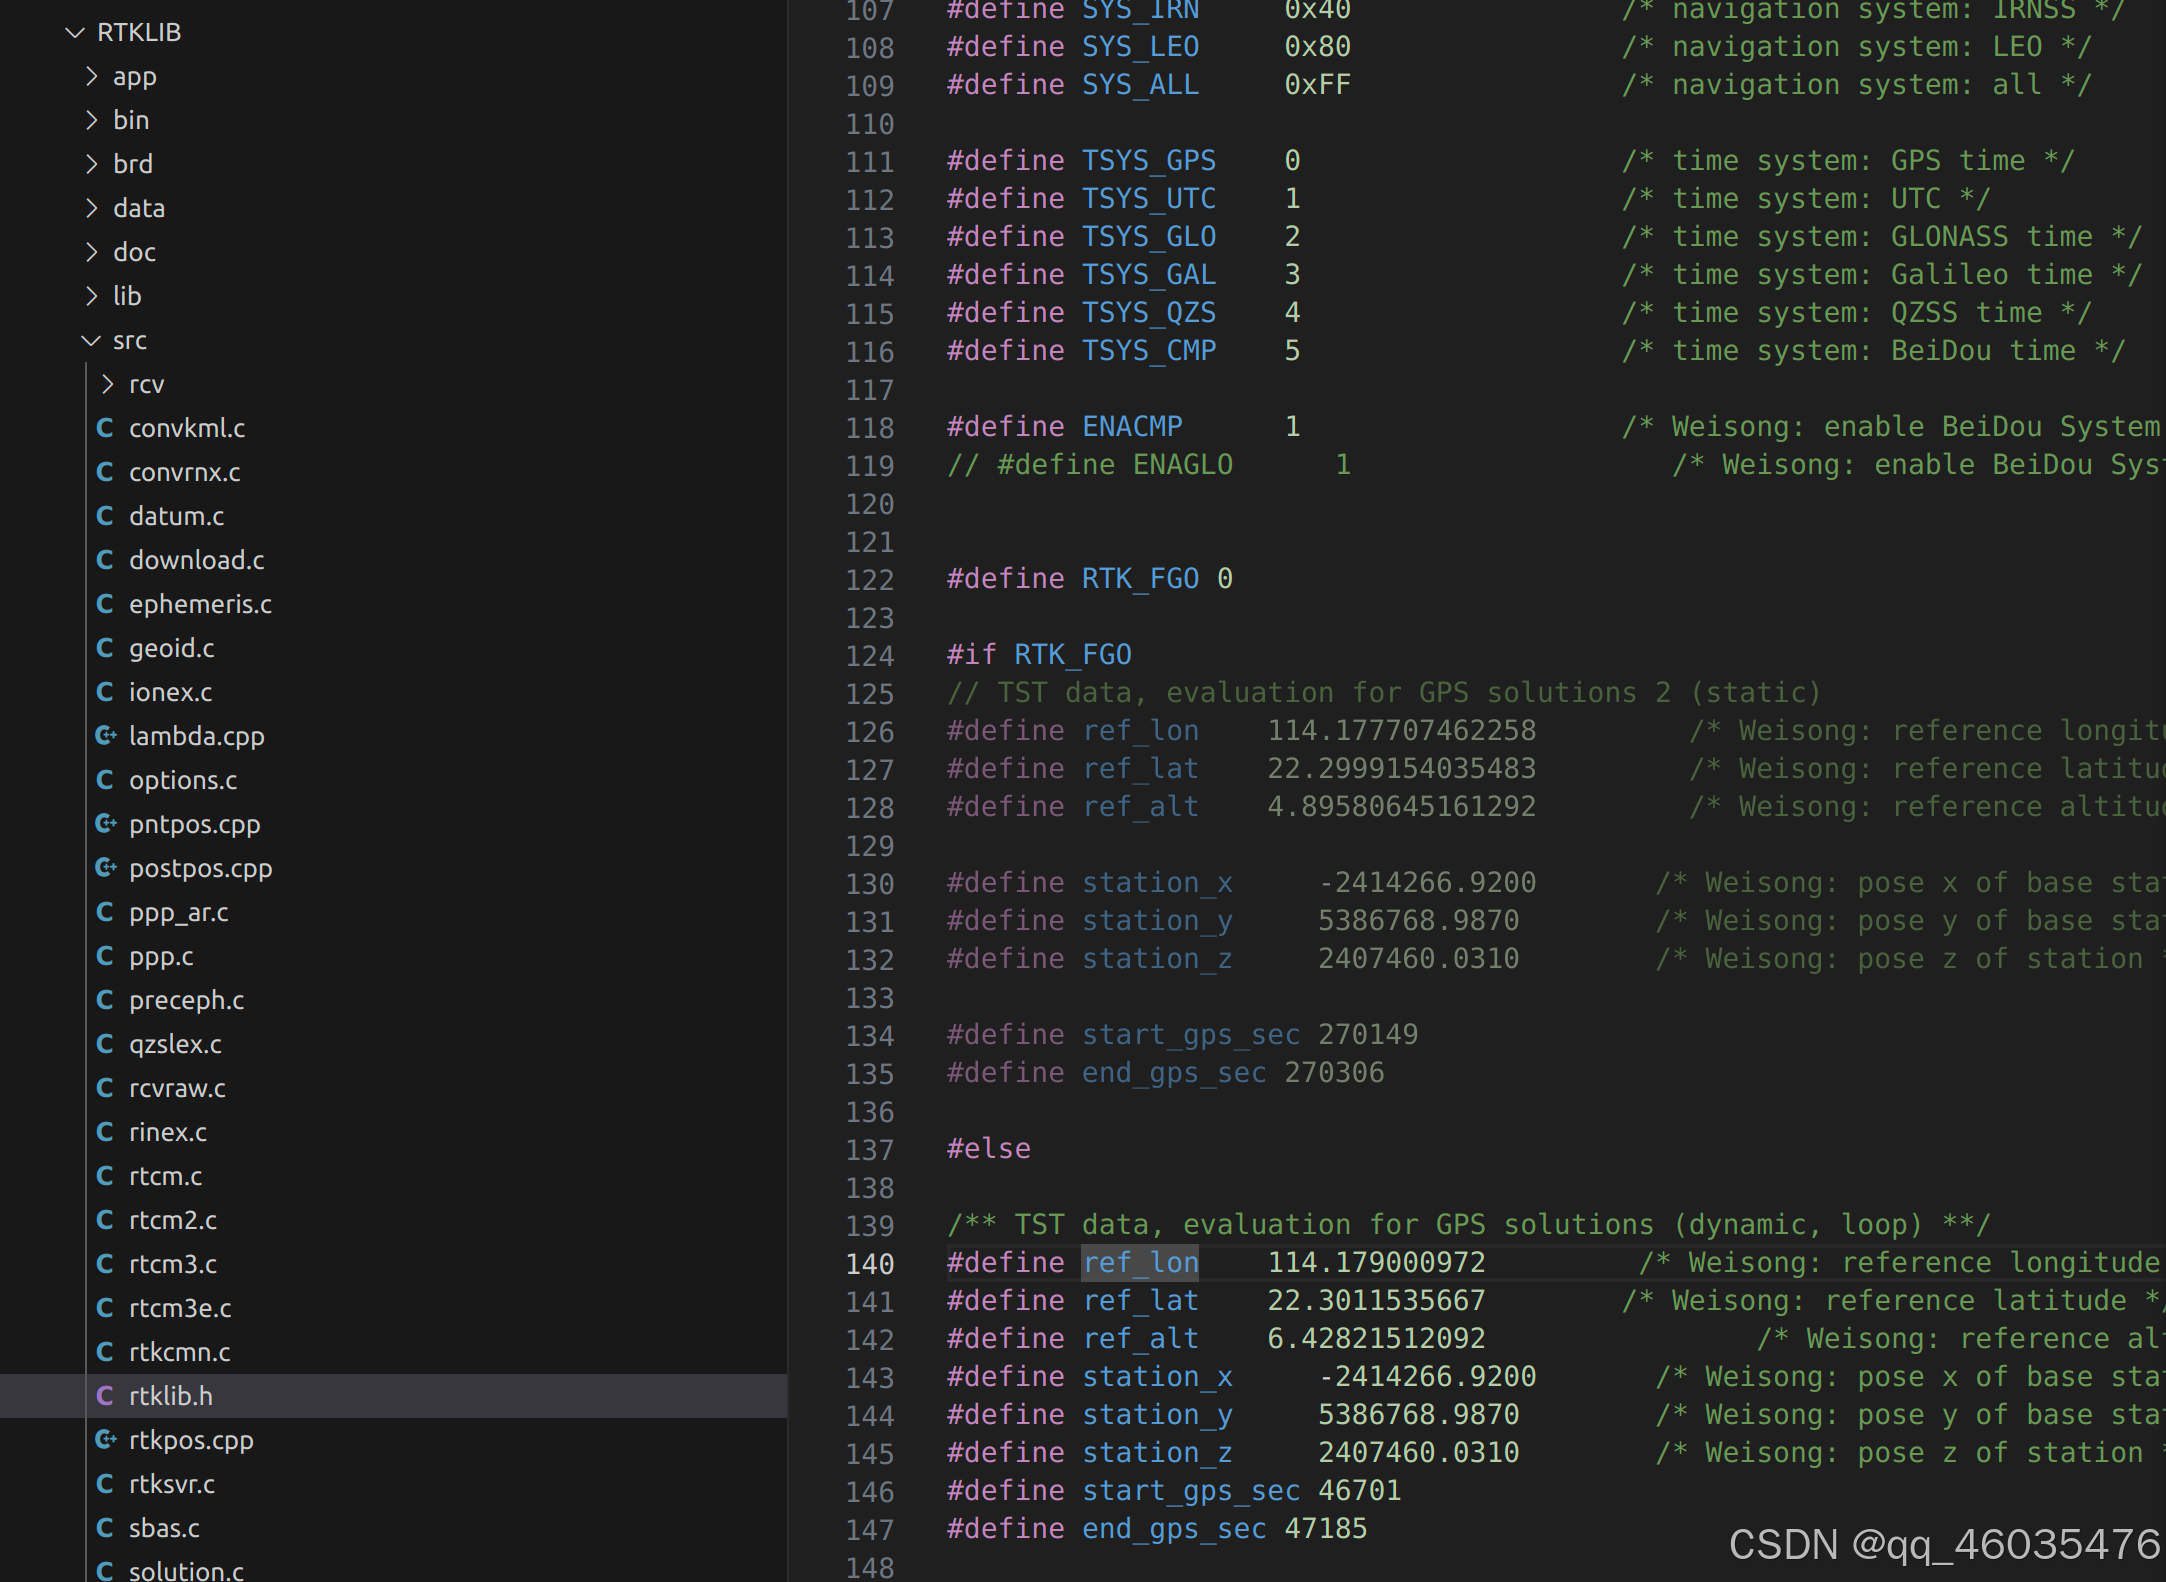Click the C icon beside rtklib.h
The image size is (2166, 1582).
pos(106,1395)
